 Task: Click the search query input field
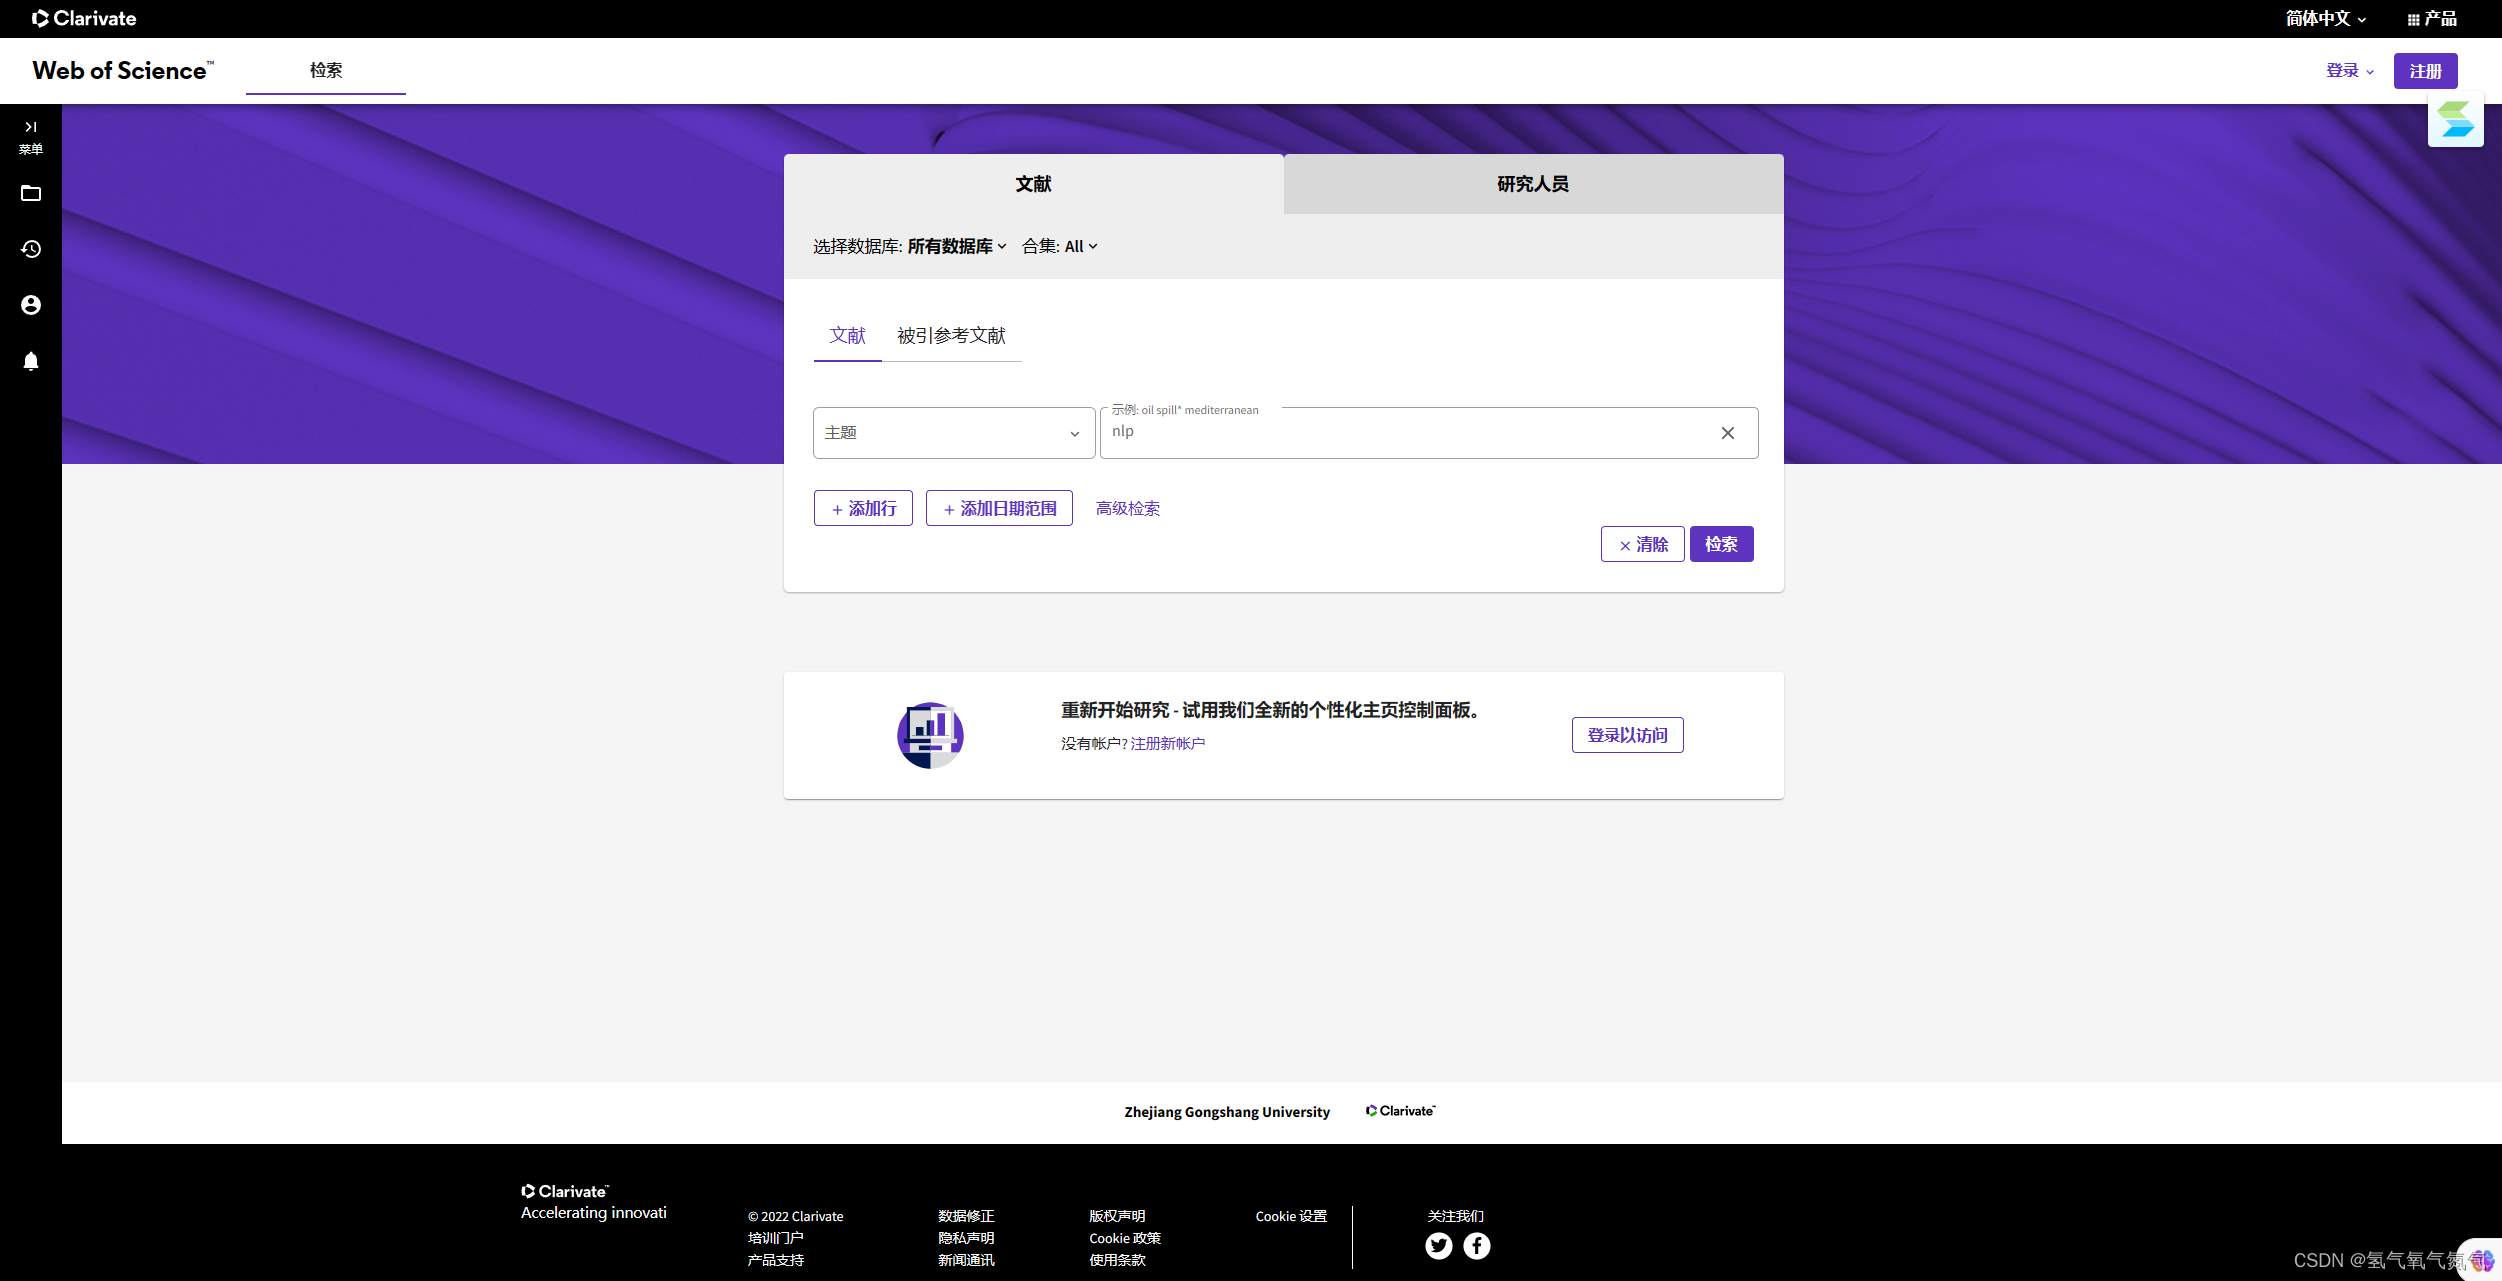(1400, 433)
